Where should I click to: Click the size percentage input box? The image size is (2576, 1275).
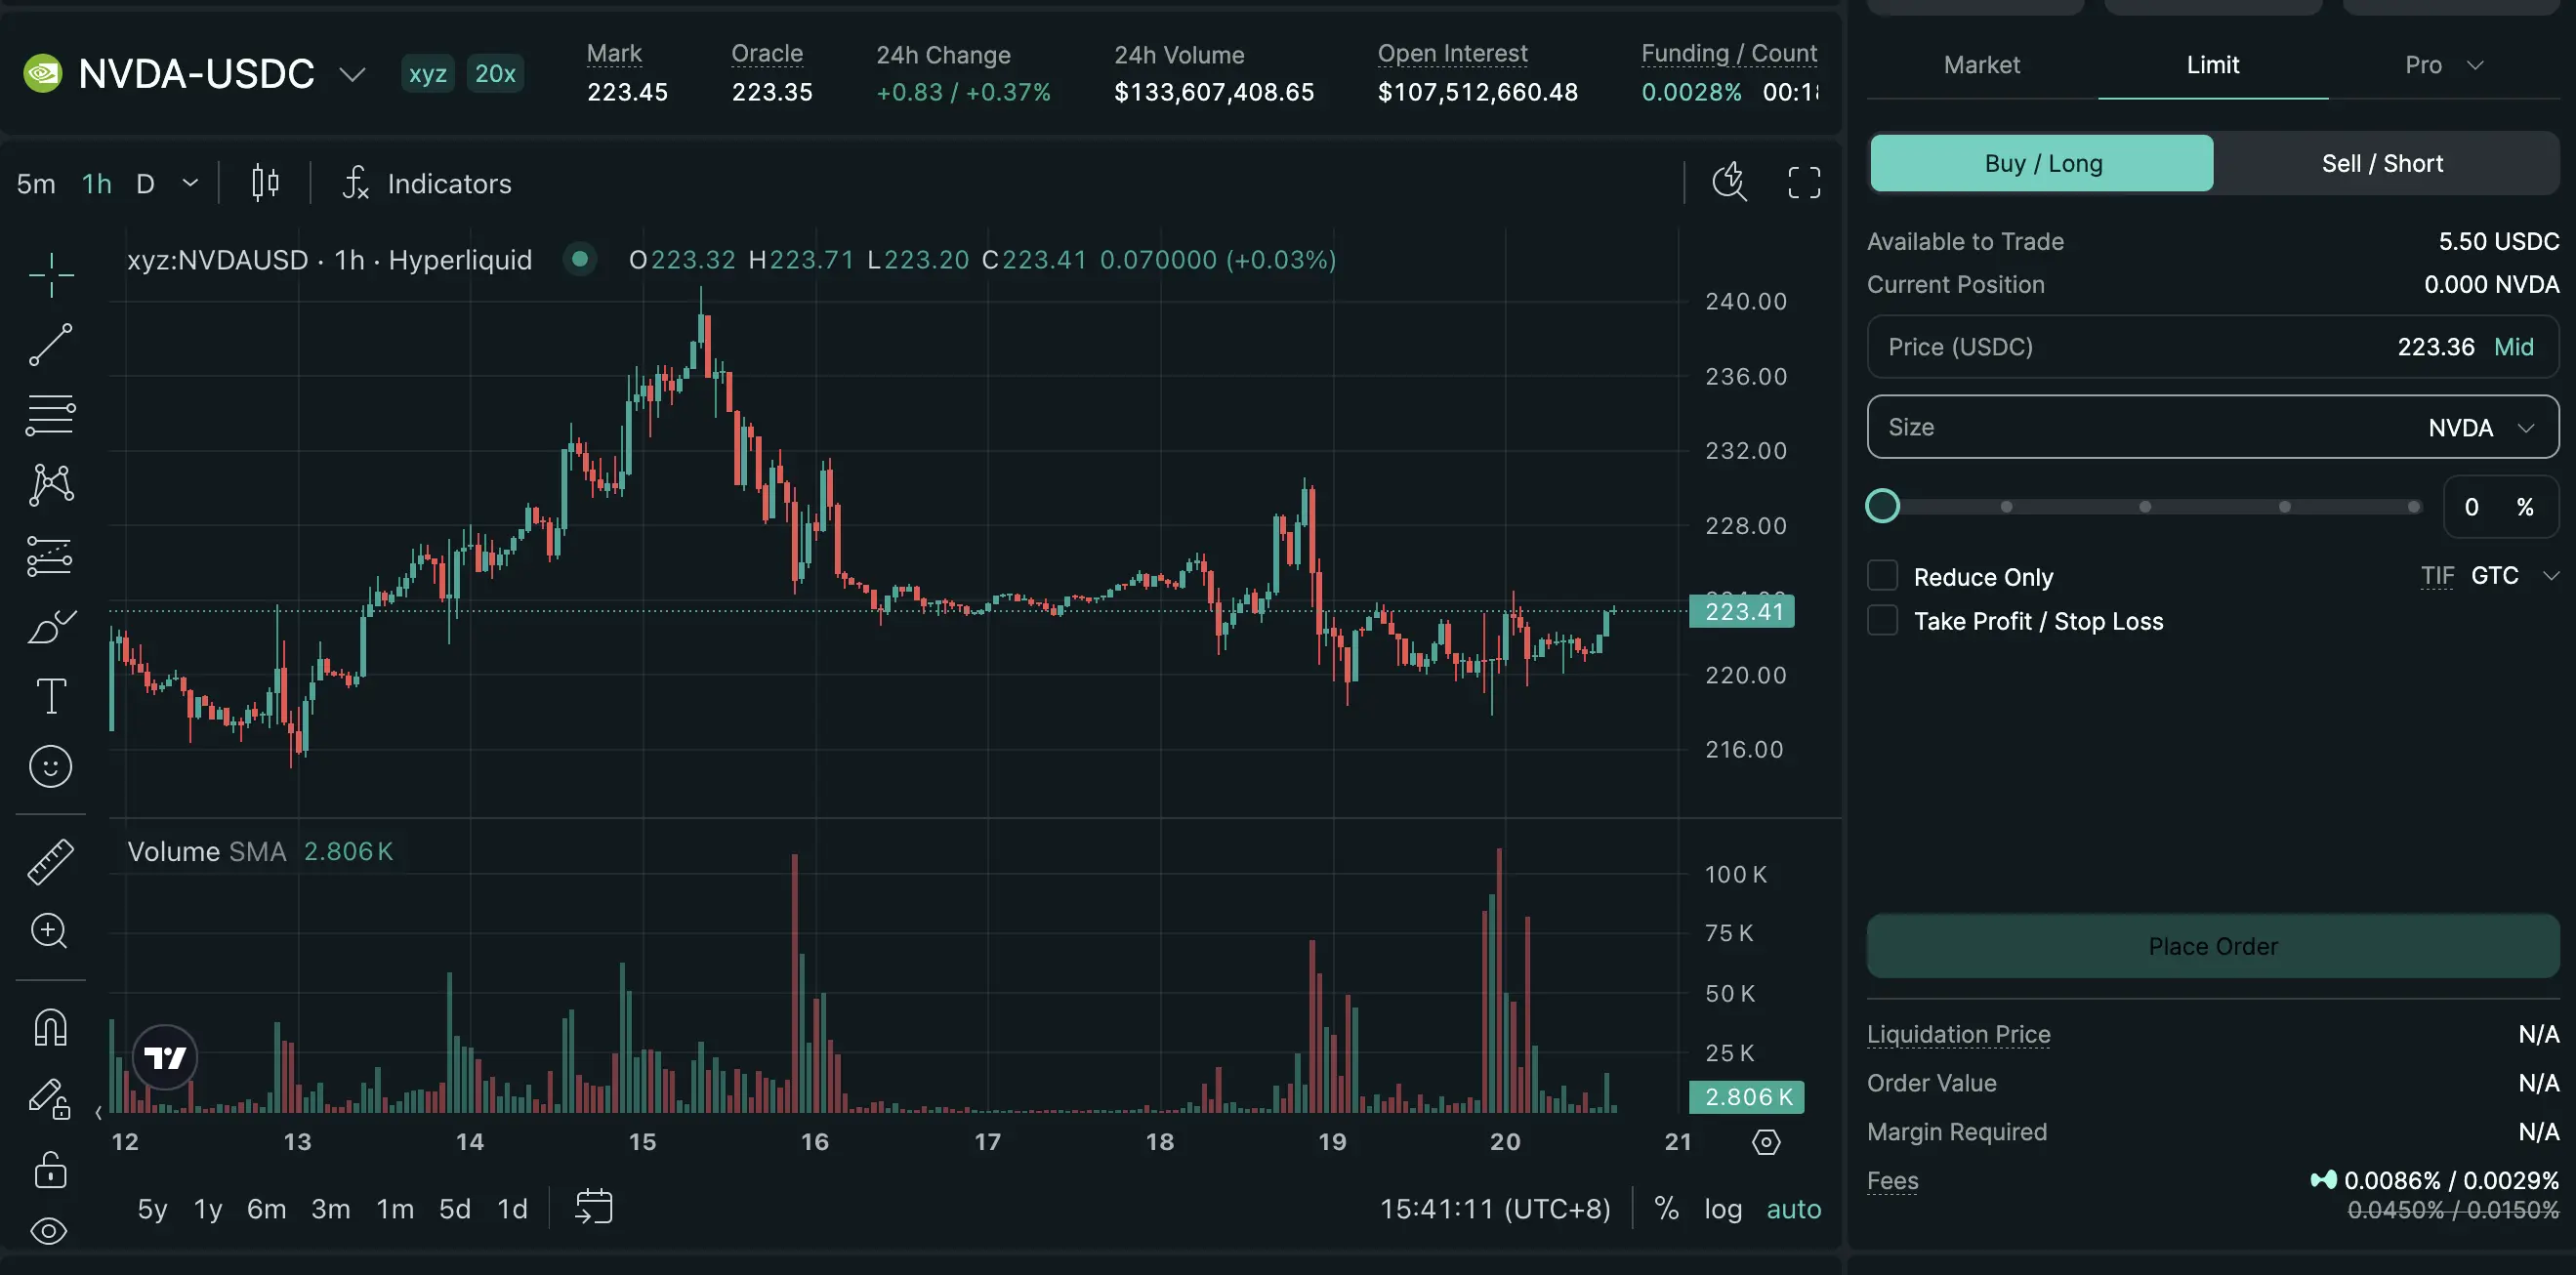pos(2500,507)
